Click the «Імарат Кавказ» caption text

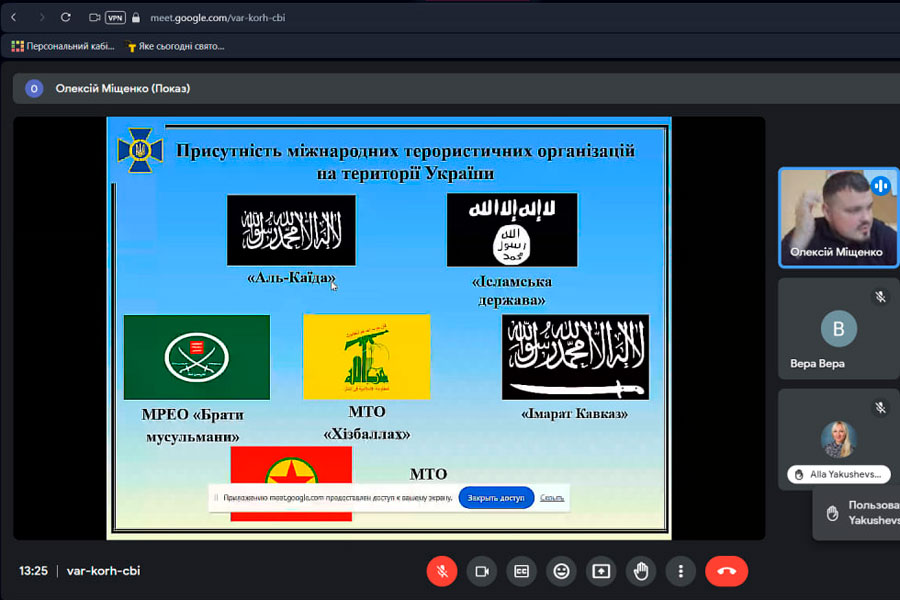(575, 413)
